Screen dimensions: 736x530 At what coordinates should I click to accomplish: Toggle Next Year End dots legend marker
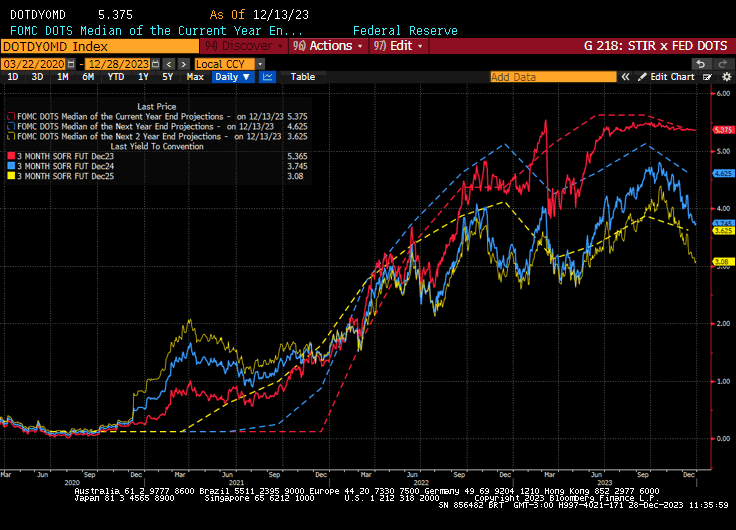[11, 127]
